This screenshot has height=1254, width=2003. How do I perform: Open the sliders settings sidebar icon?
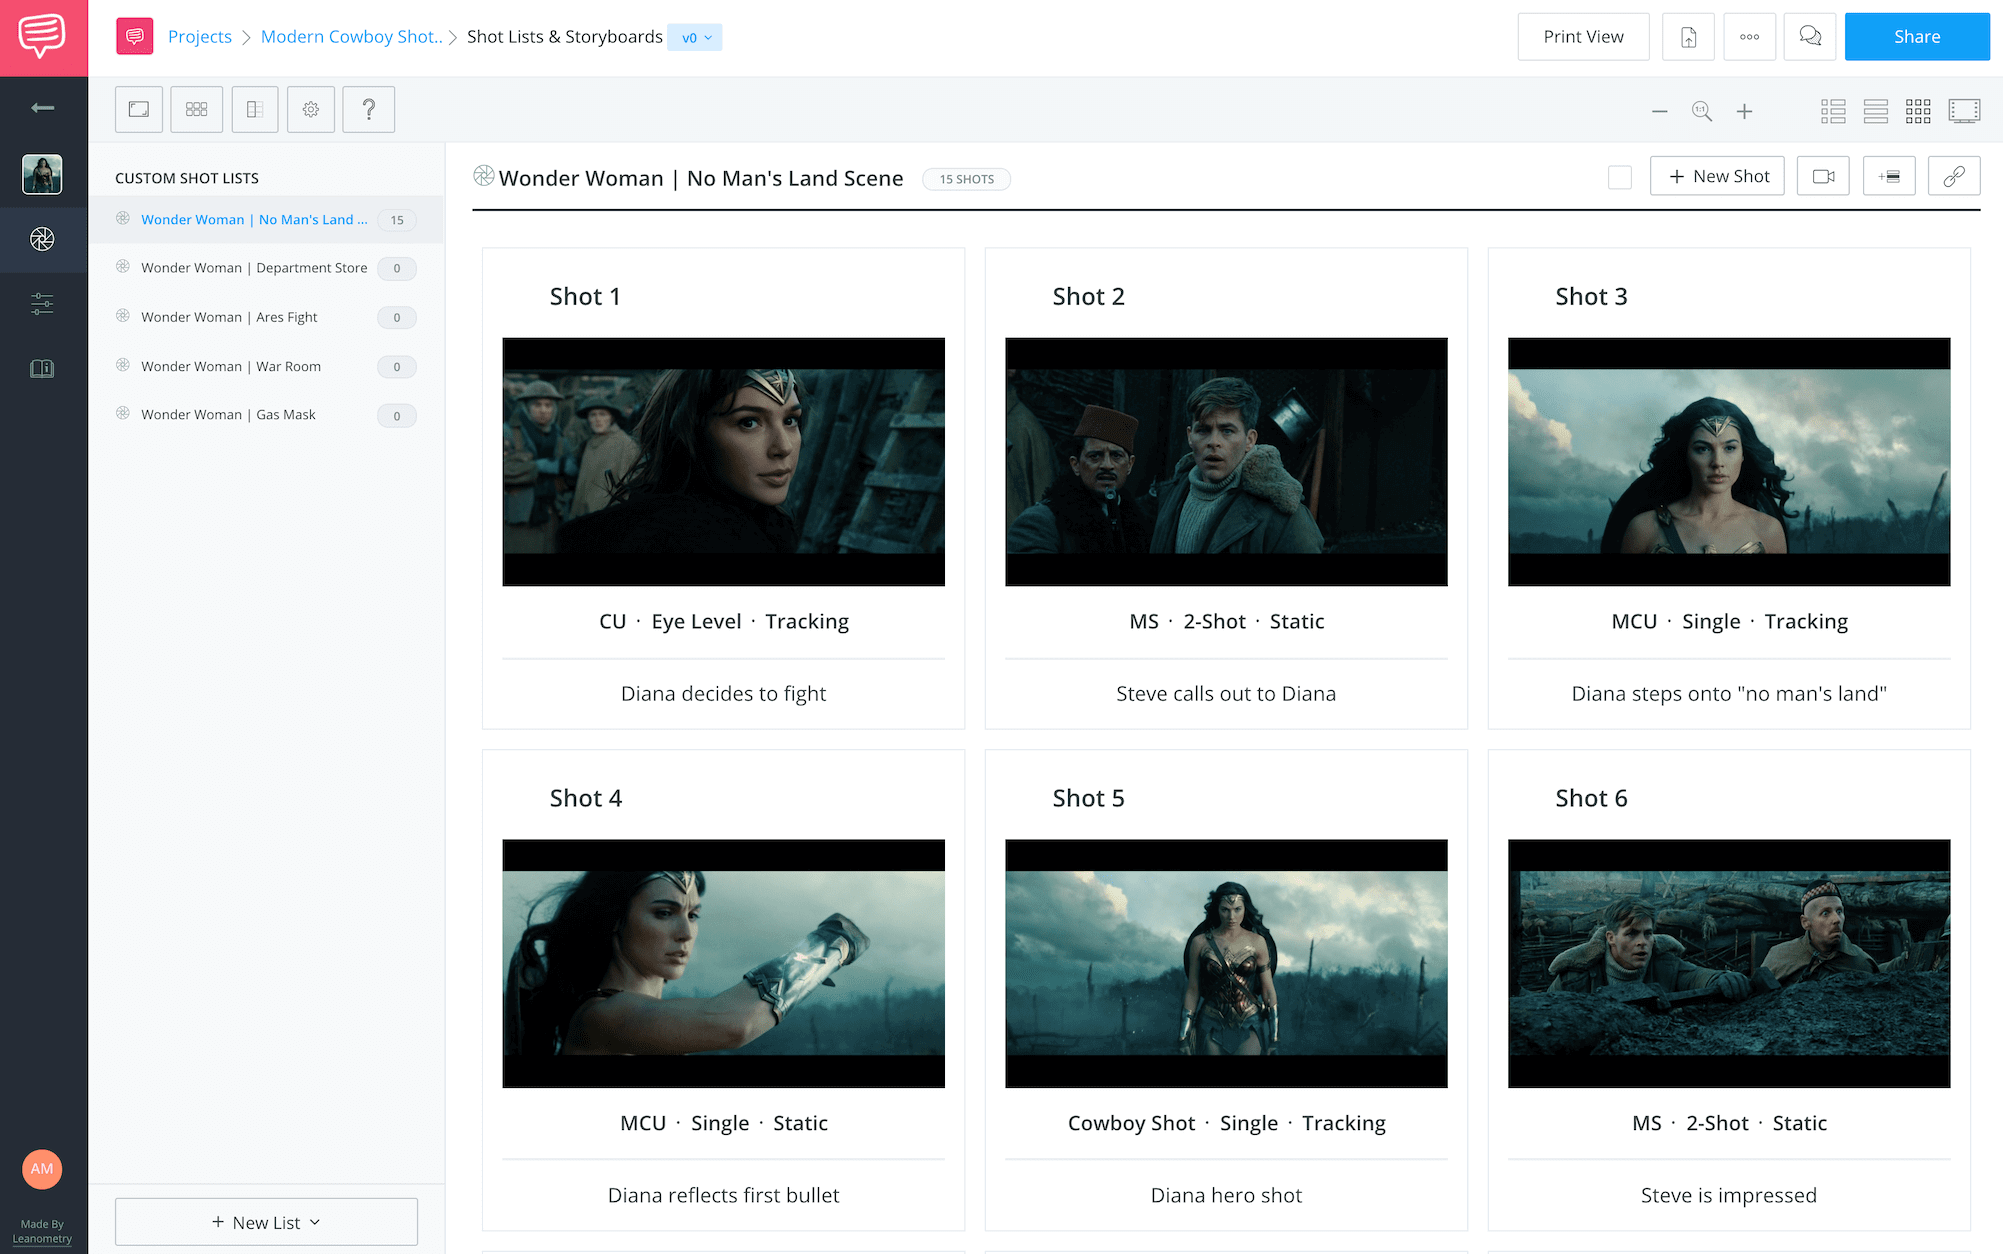point(42,303)
